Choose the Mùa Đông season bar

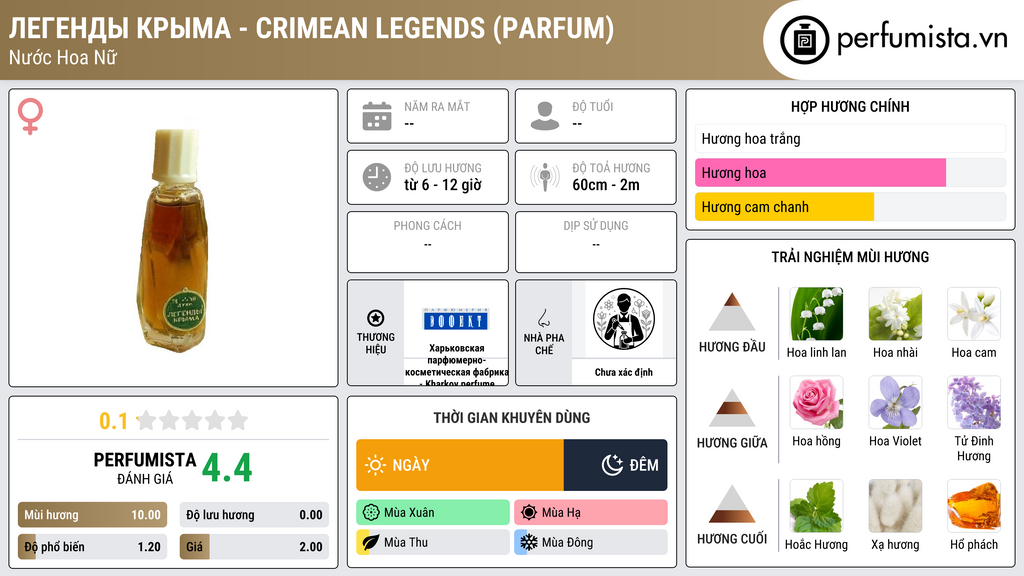(x=590, y=542)
